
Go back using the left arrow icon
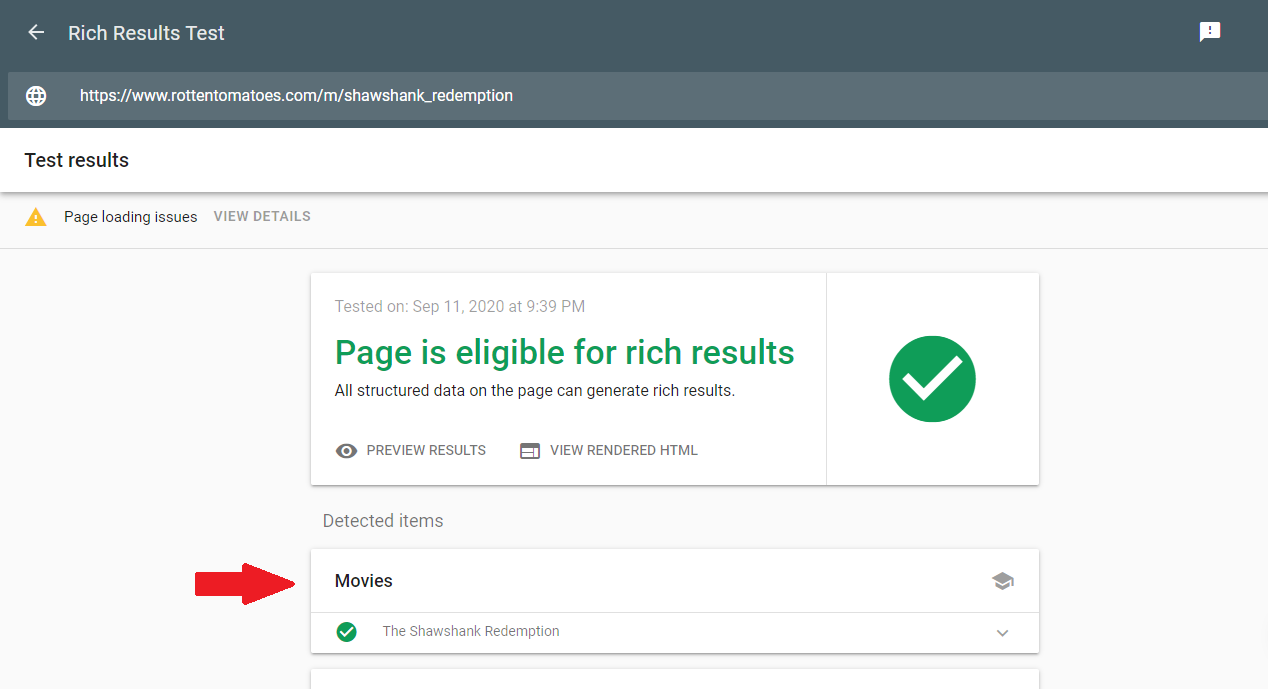pos(36,32)
